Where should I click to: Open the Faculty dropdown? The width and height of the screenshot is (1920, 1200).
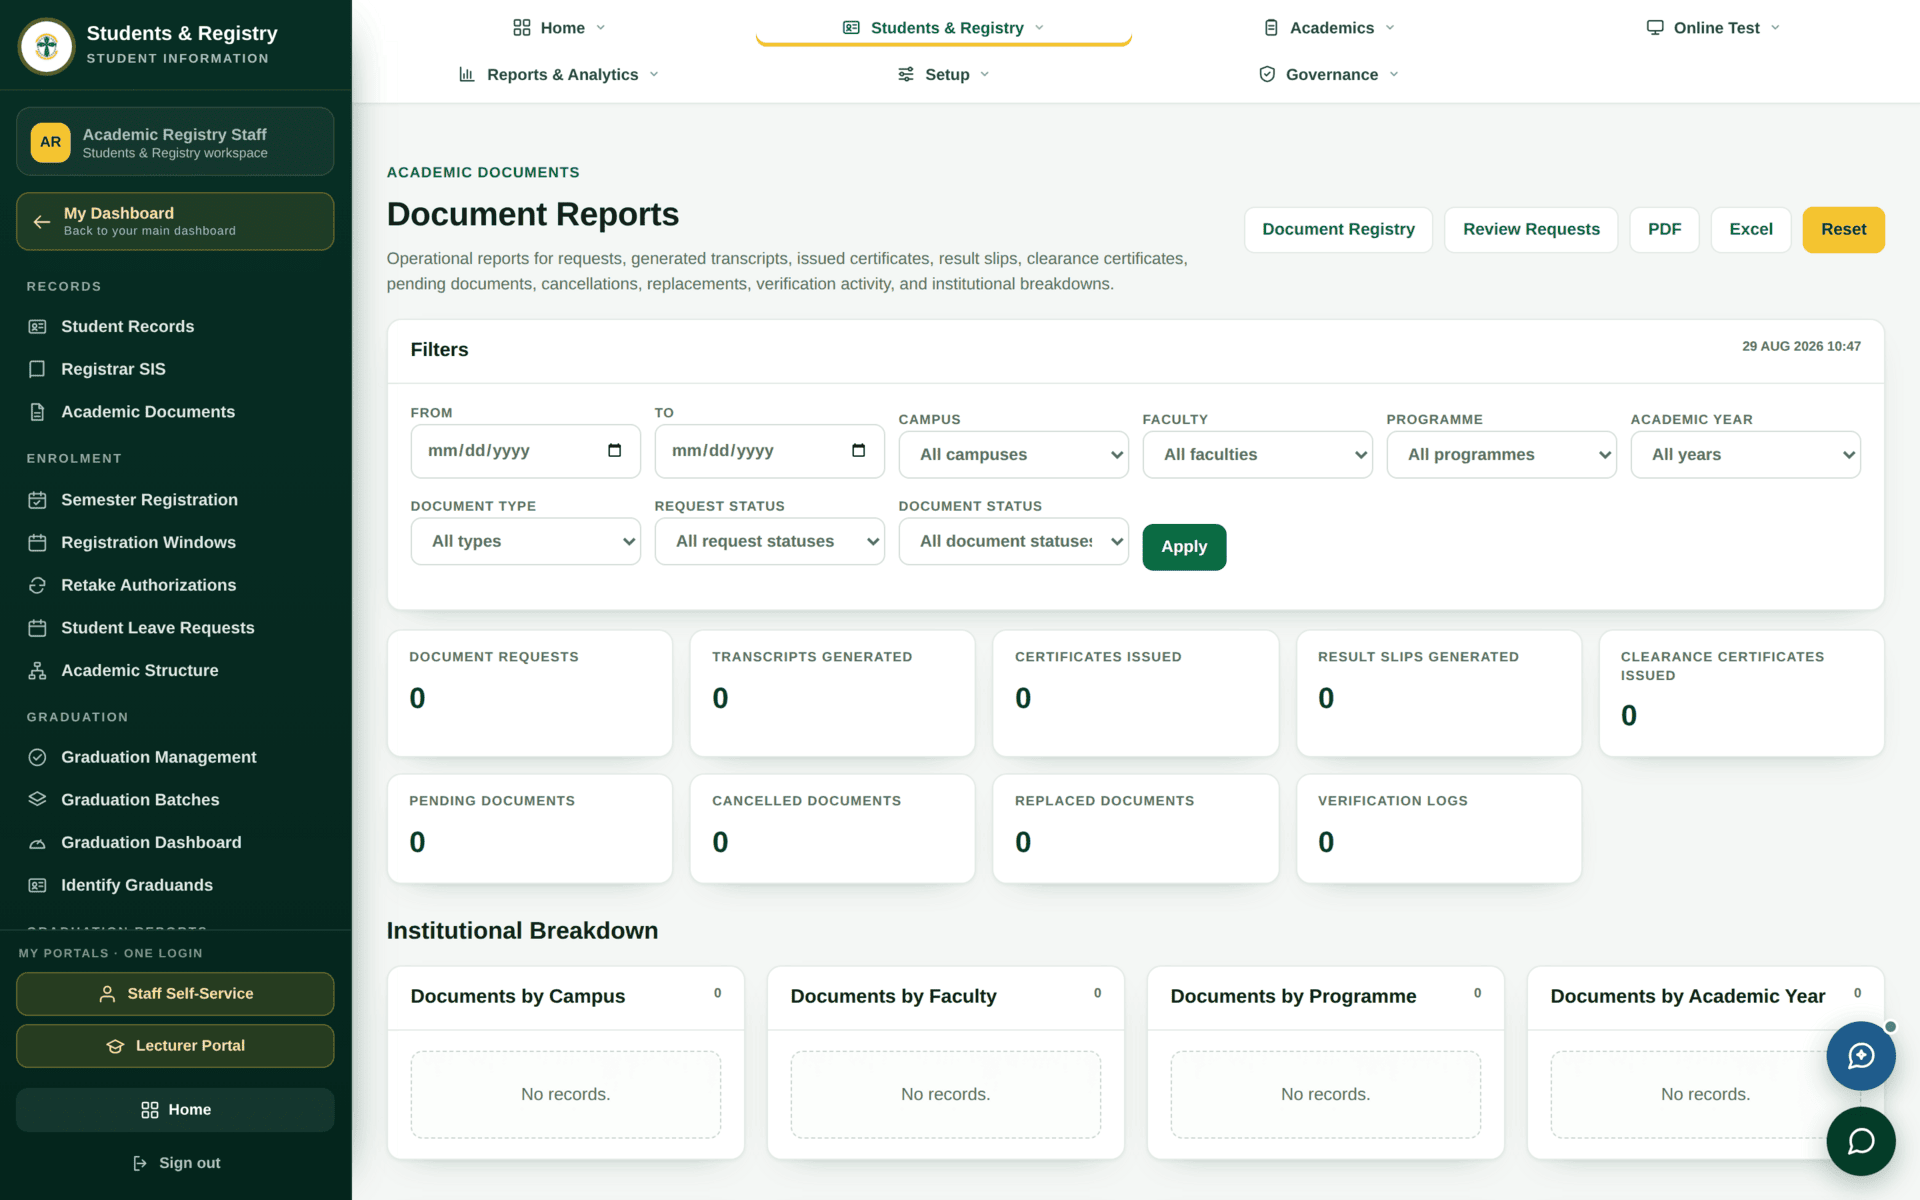[x=1257, y=455]
